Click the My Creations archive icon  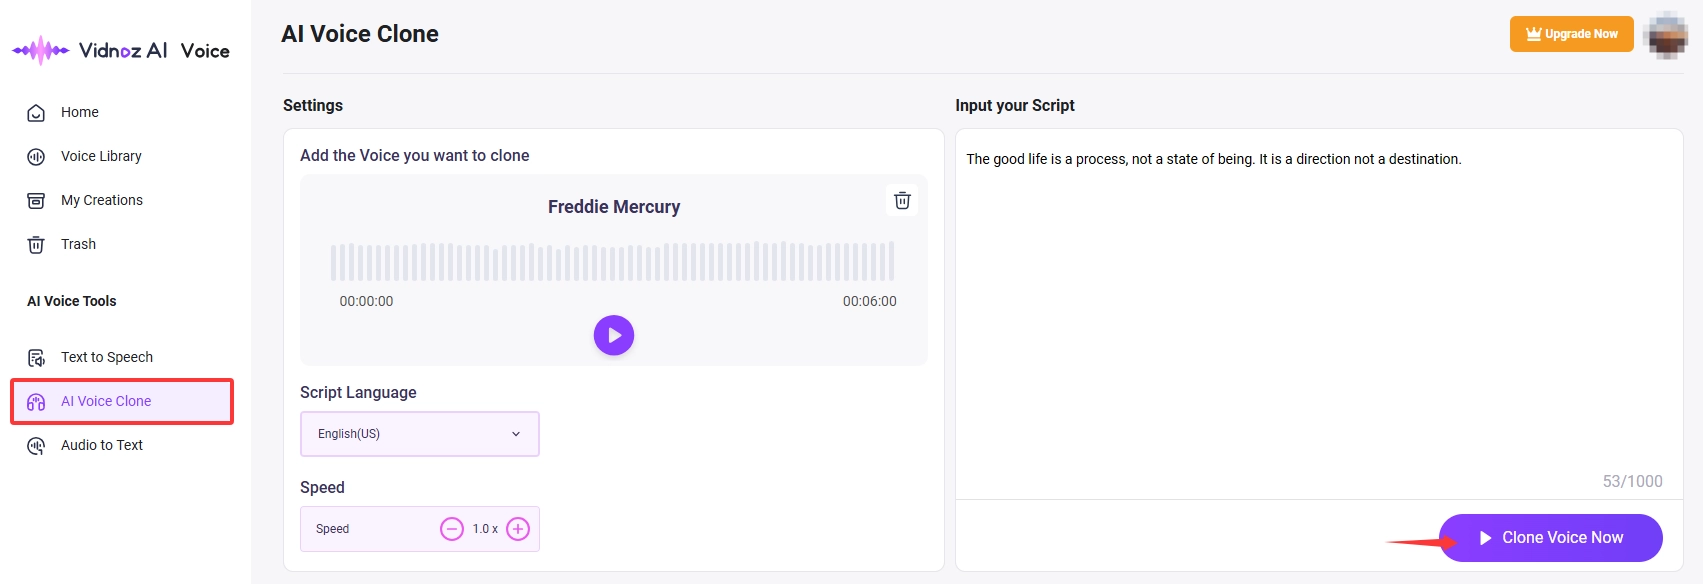[36, 201]
